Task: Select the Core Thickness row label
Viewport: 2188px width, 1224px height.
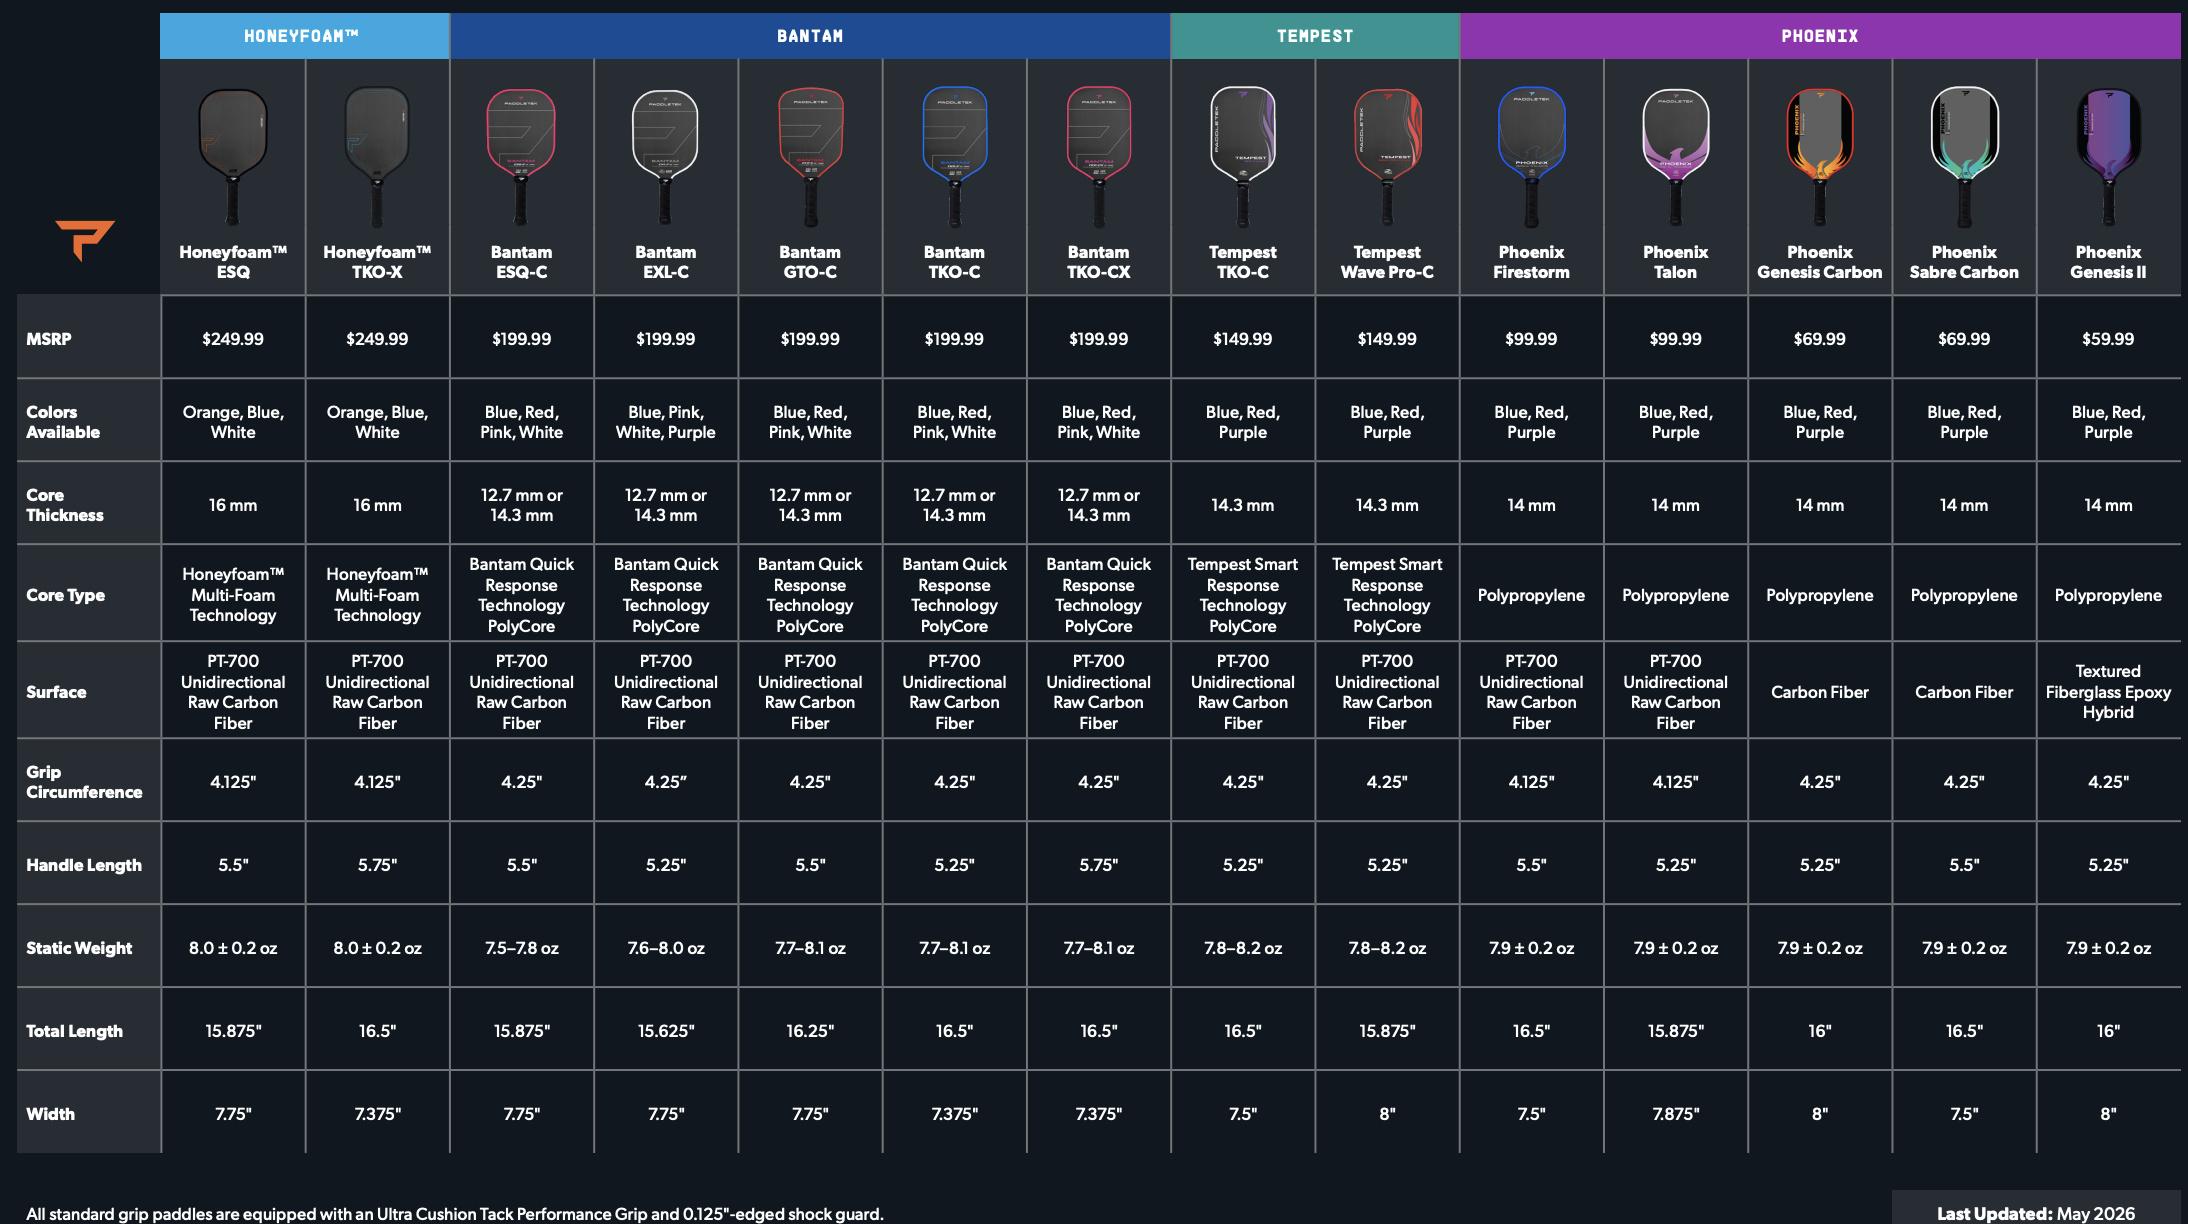Action: click(65, 505)
